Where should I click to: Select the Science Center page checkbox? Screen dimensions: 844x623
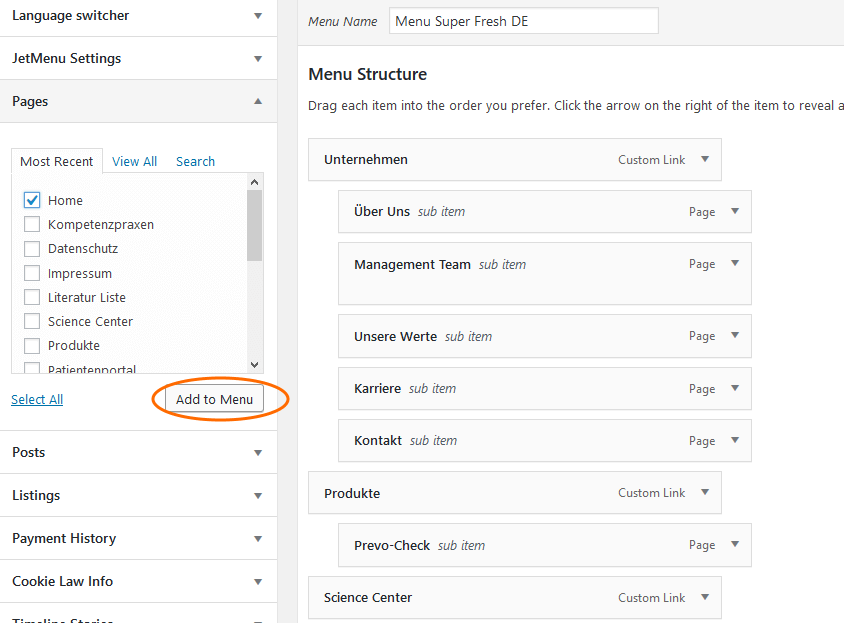(32, 321)
